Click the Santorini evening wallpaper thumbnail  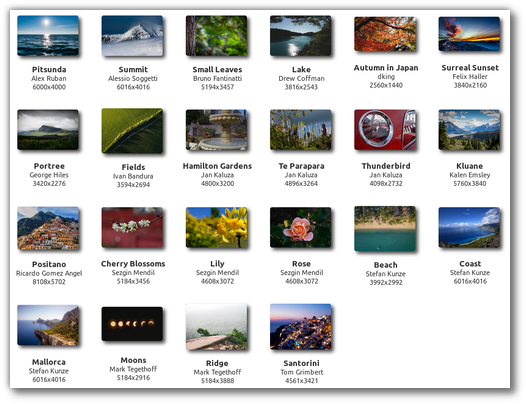click(301, 327)
